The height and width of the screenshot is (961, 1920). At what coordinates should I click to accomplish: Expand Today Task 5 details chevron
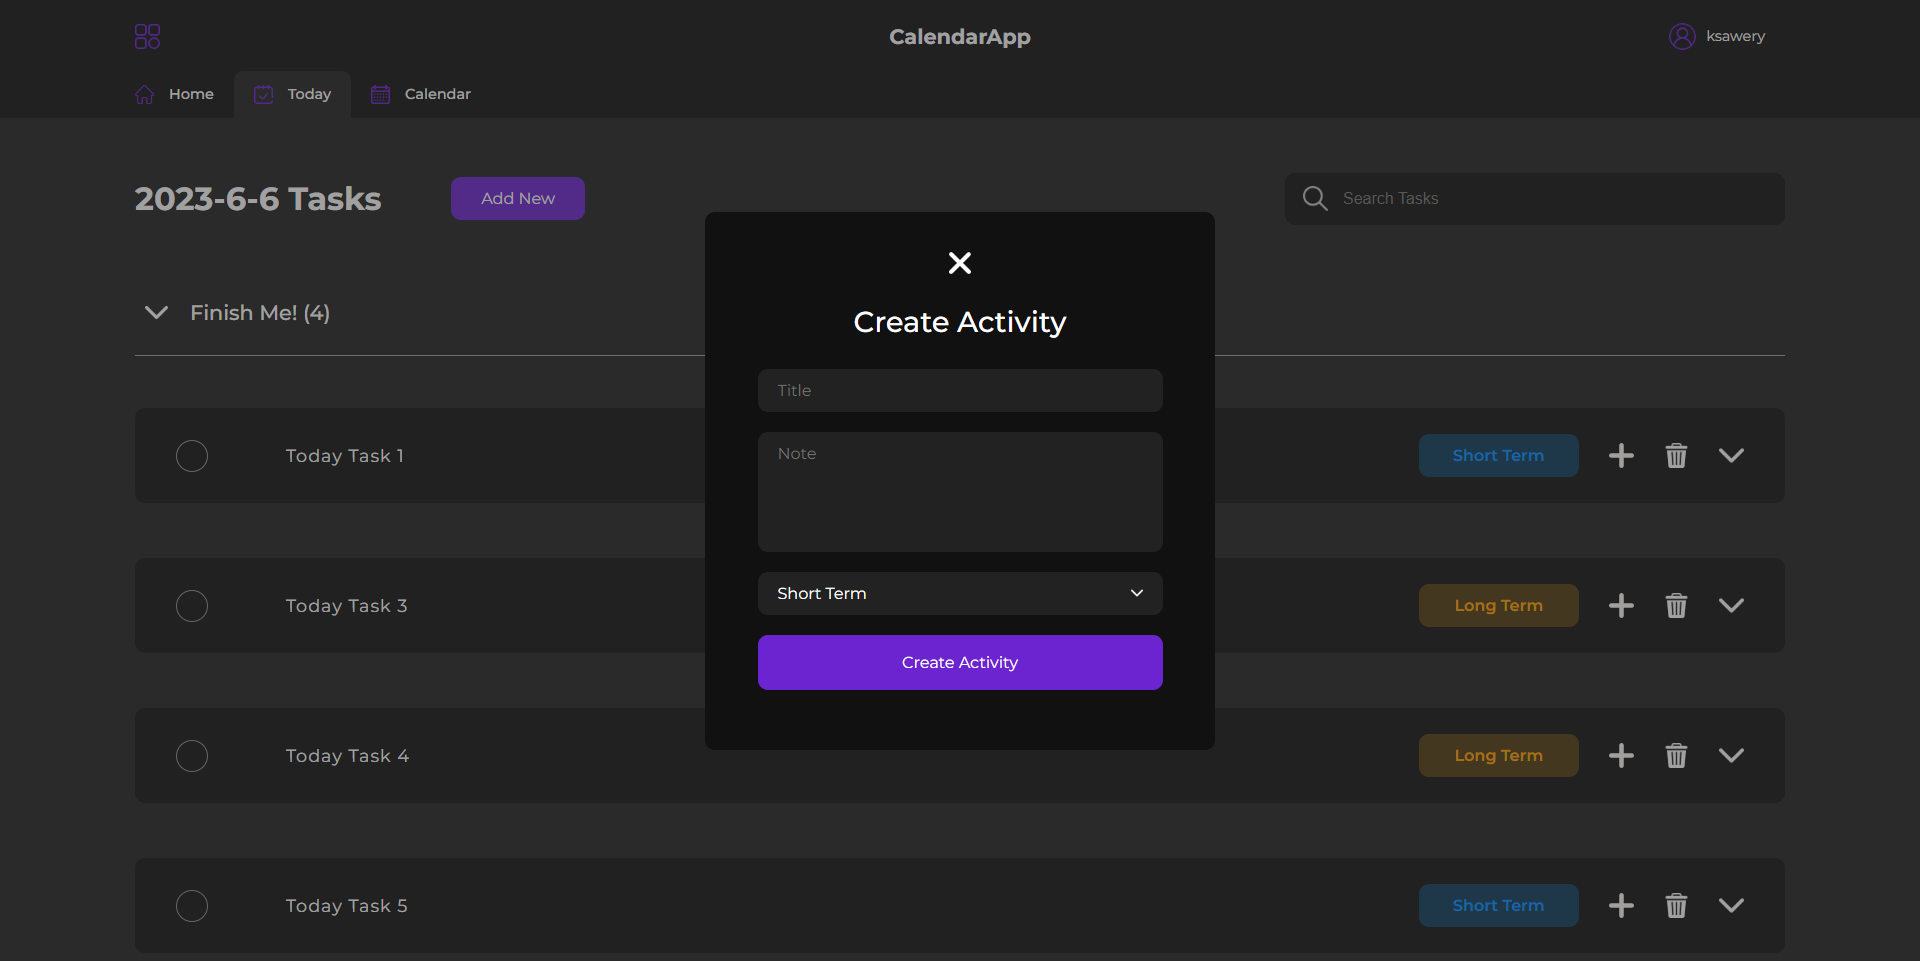point(1731,906)
